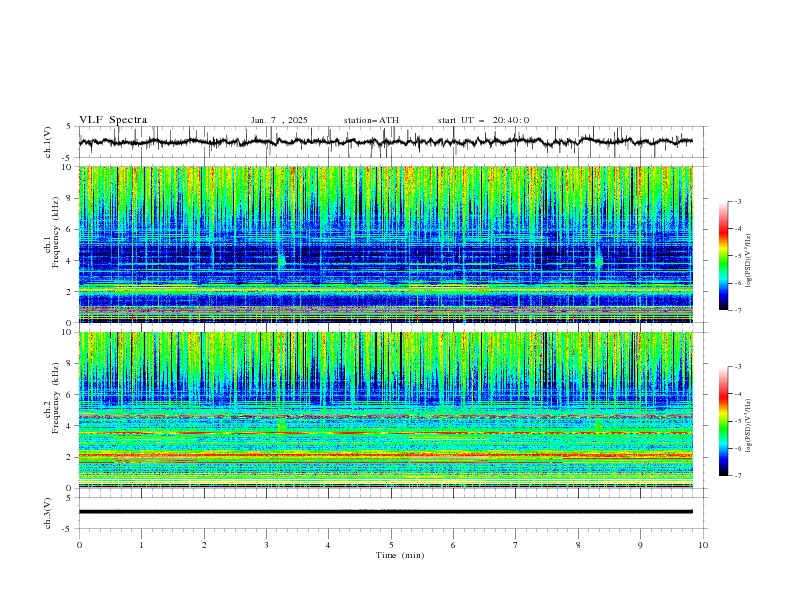Click the "VLF Spectra" title text
792x612 pixels.
click(113, 120)
